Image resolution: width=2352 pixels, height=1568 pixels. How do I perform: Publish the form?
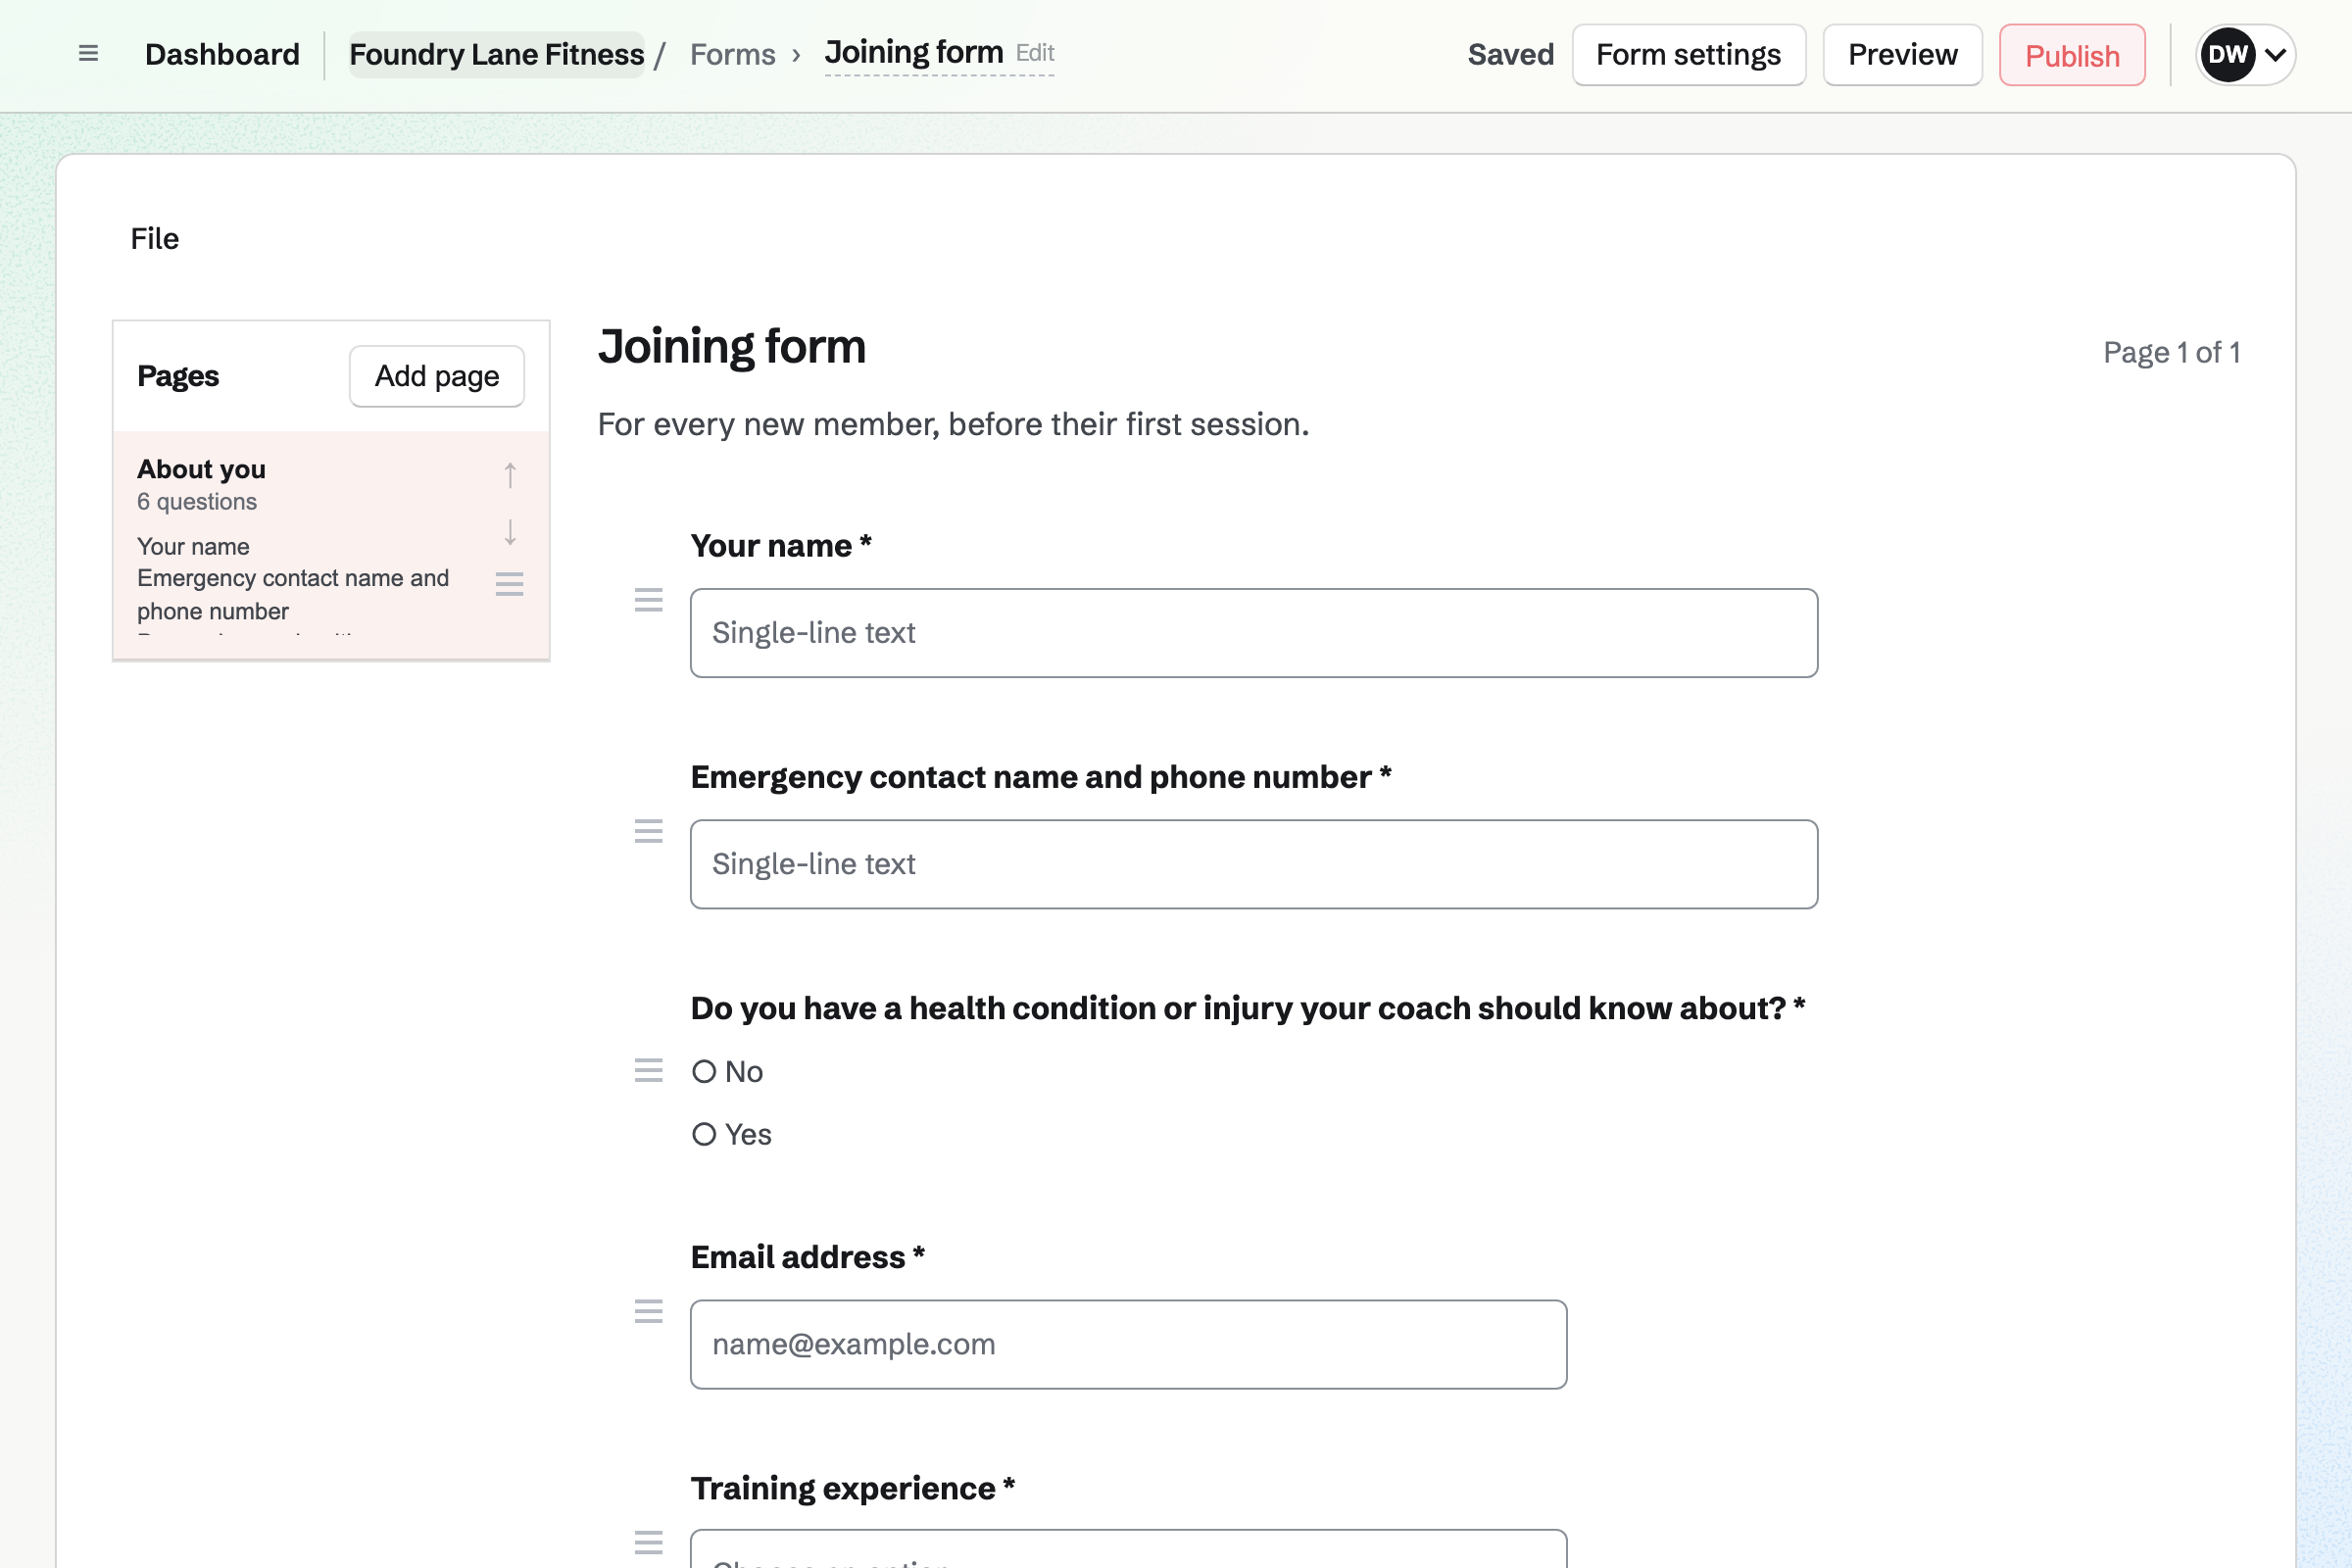(x=2072, y=55)
